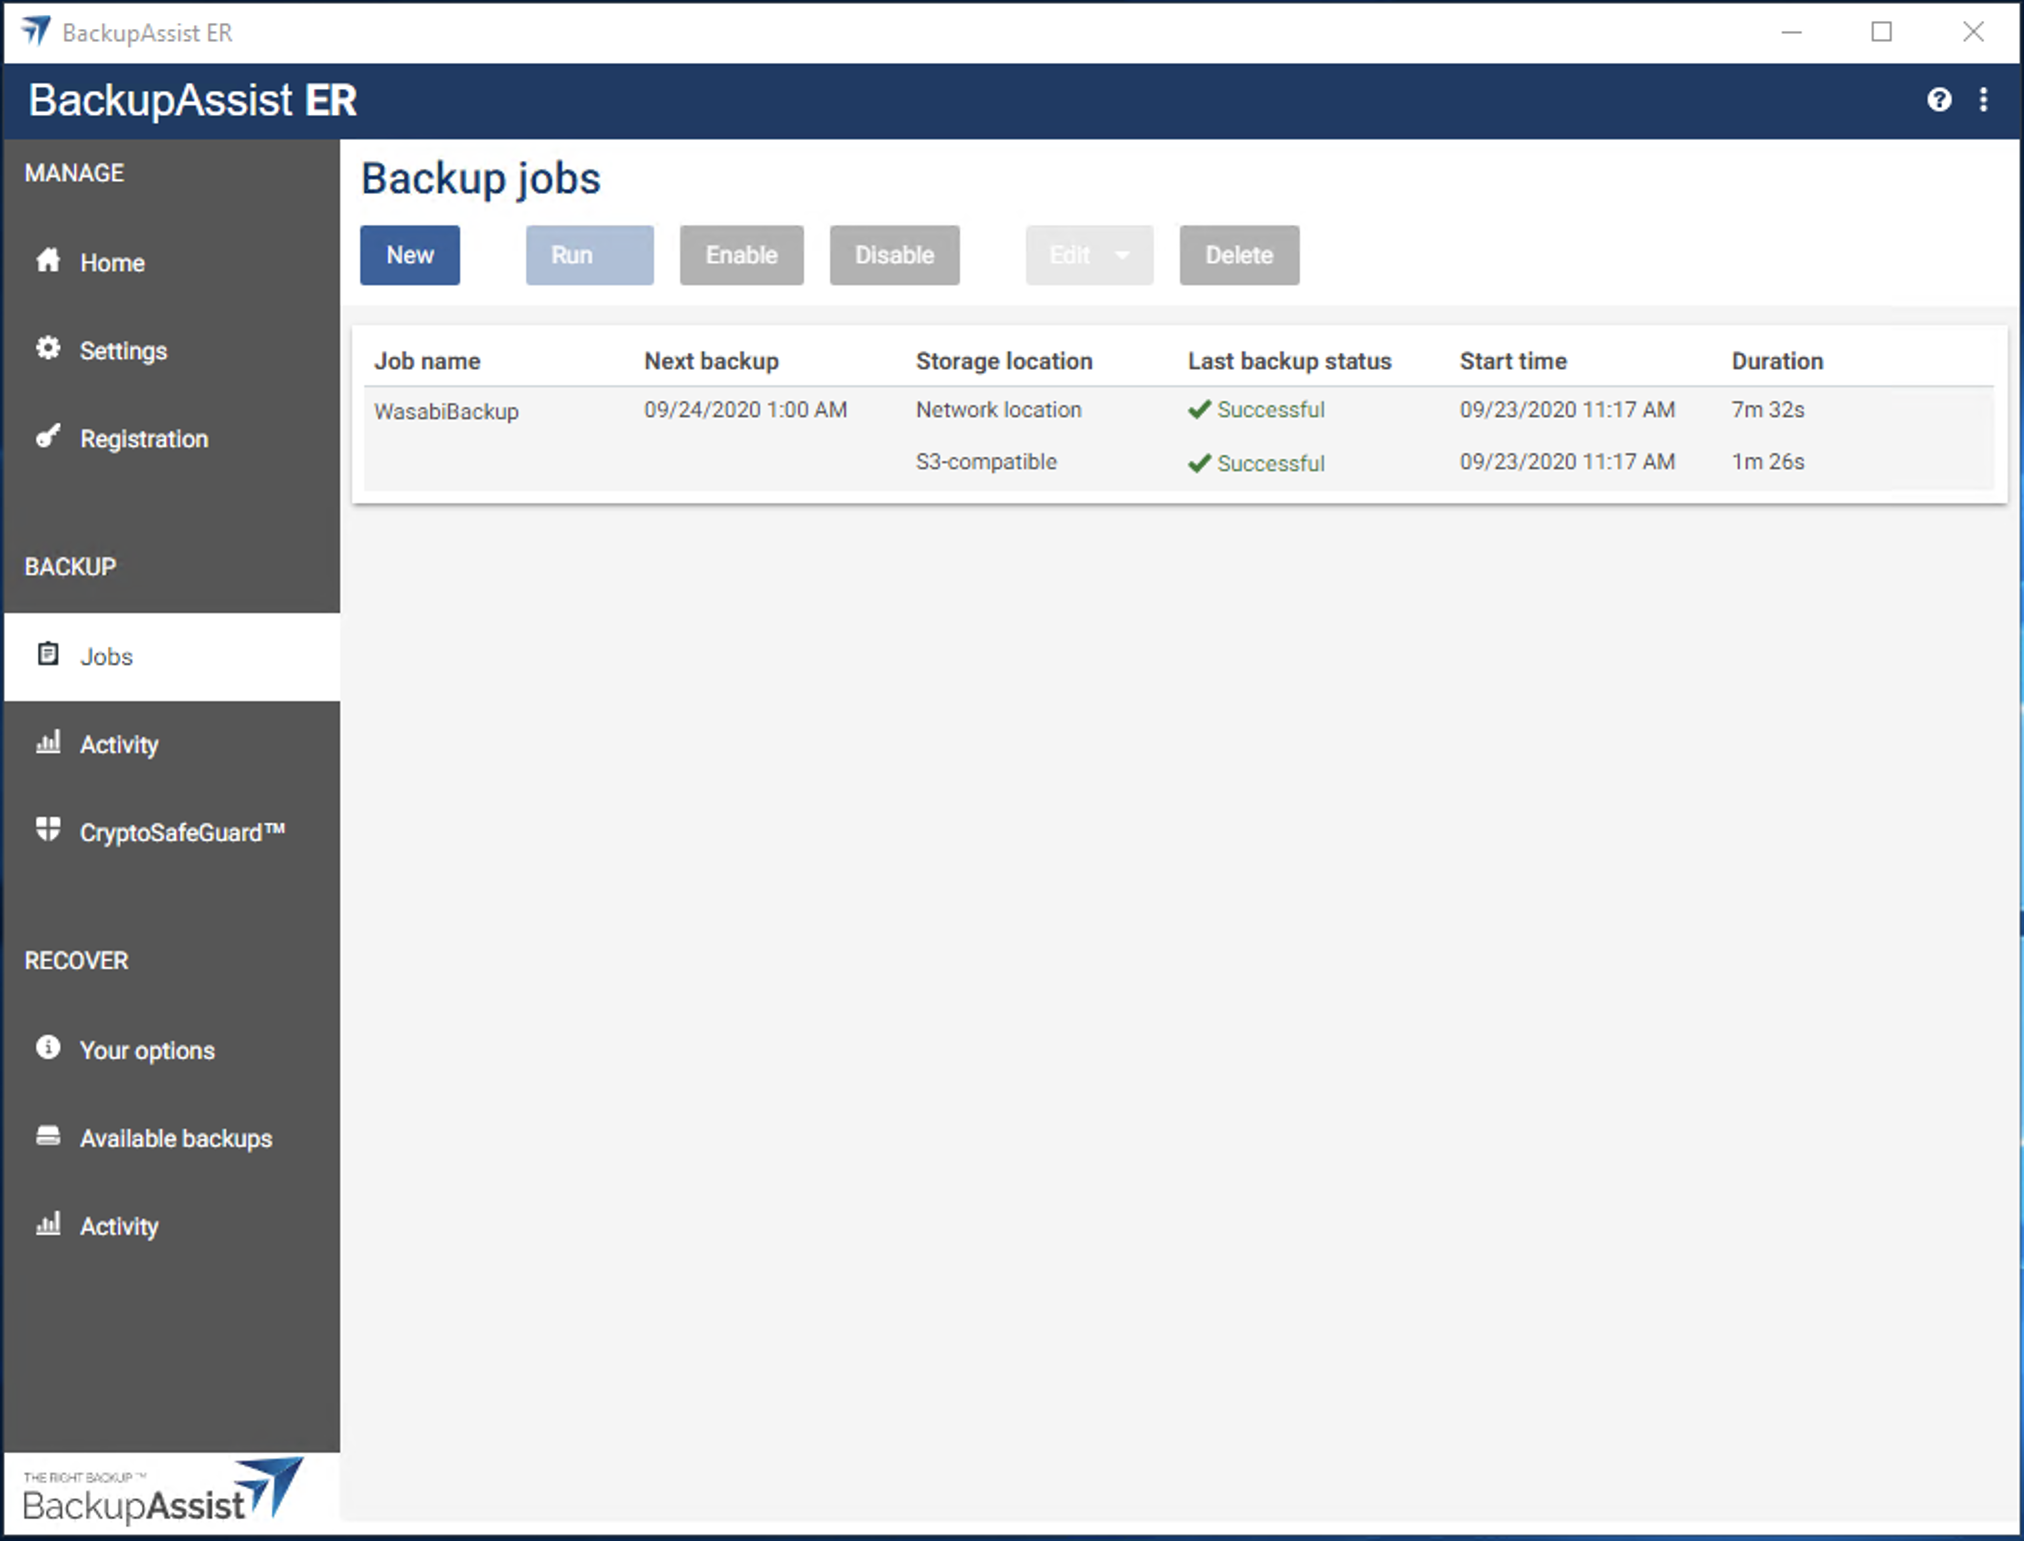The image size is (2024, 1541).
Task: Click the Run button
Action: click(x=590, y=255)
